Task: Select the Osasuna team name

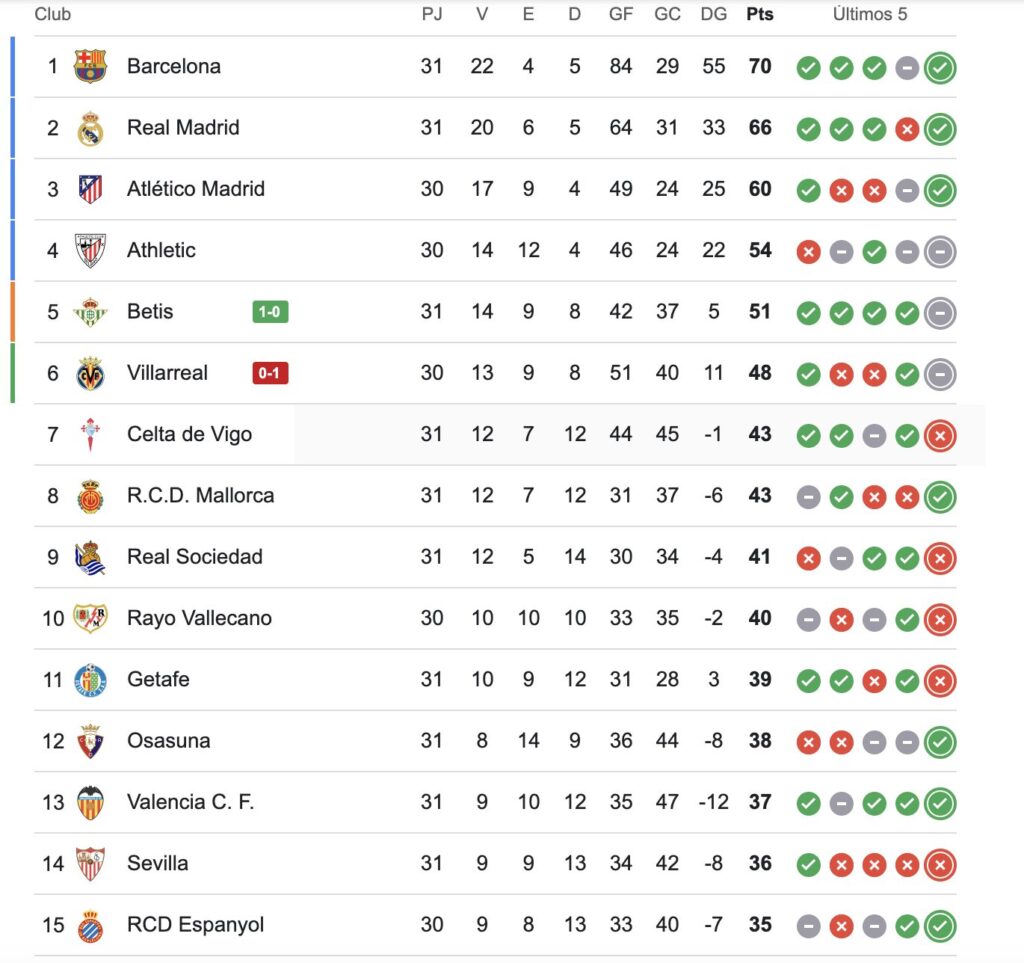Action: pos(168,741)
